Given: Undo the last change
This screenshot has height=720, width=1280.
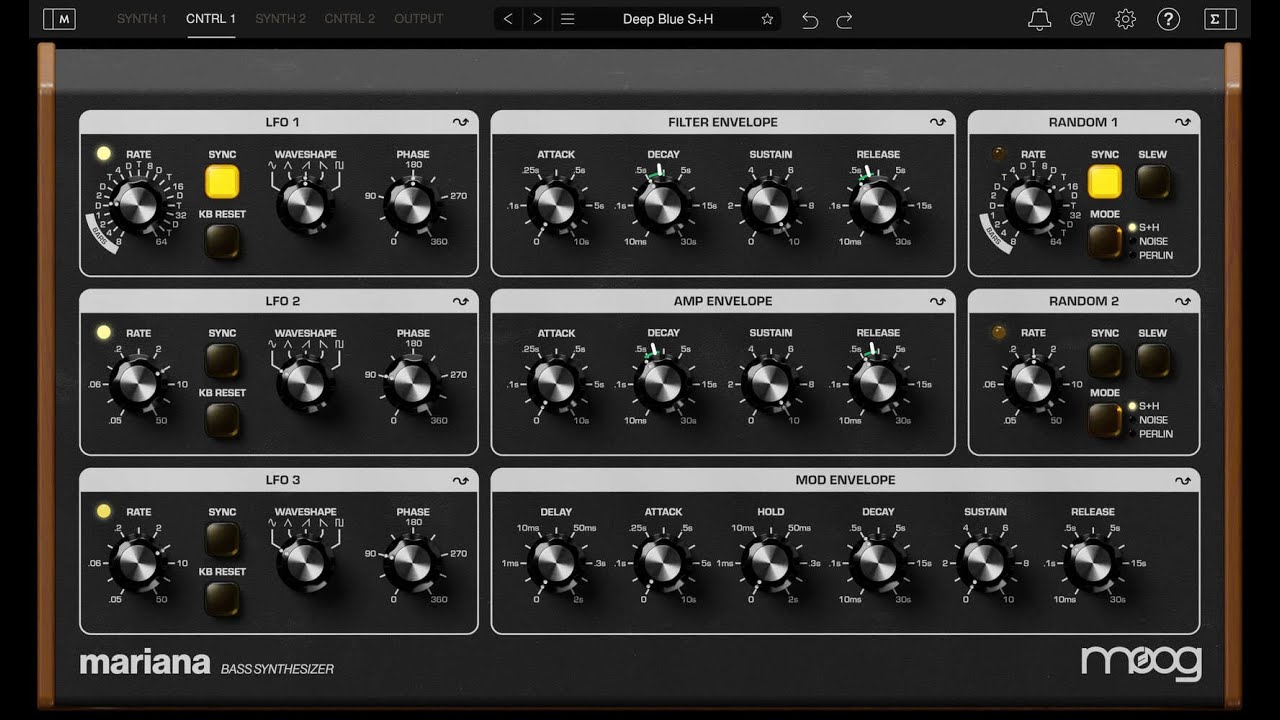Looking at the screenshot, I should click(810, 20).
